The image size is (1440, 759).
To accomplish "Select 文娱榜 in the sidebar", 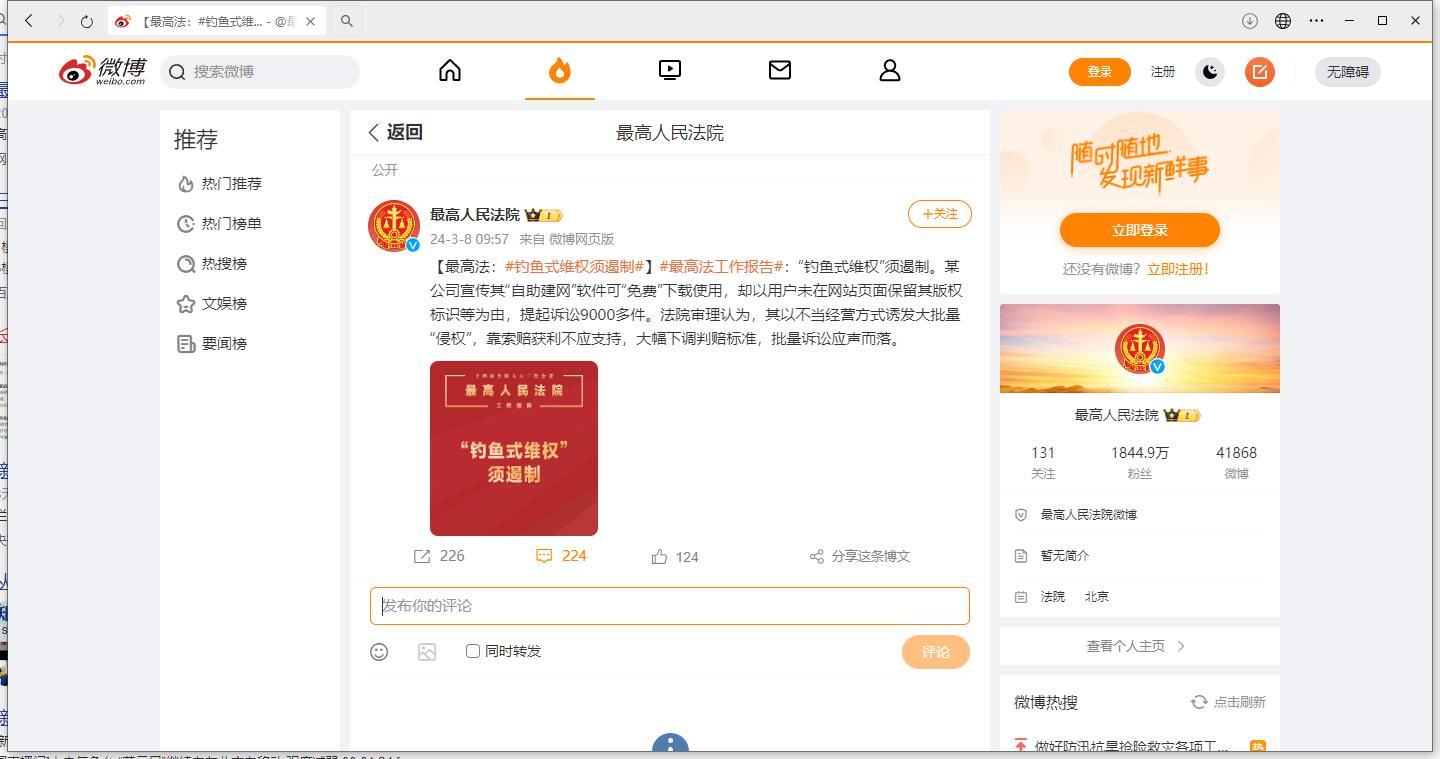I will (x=223, y=304).
